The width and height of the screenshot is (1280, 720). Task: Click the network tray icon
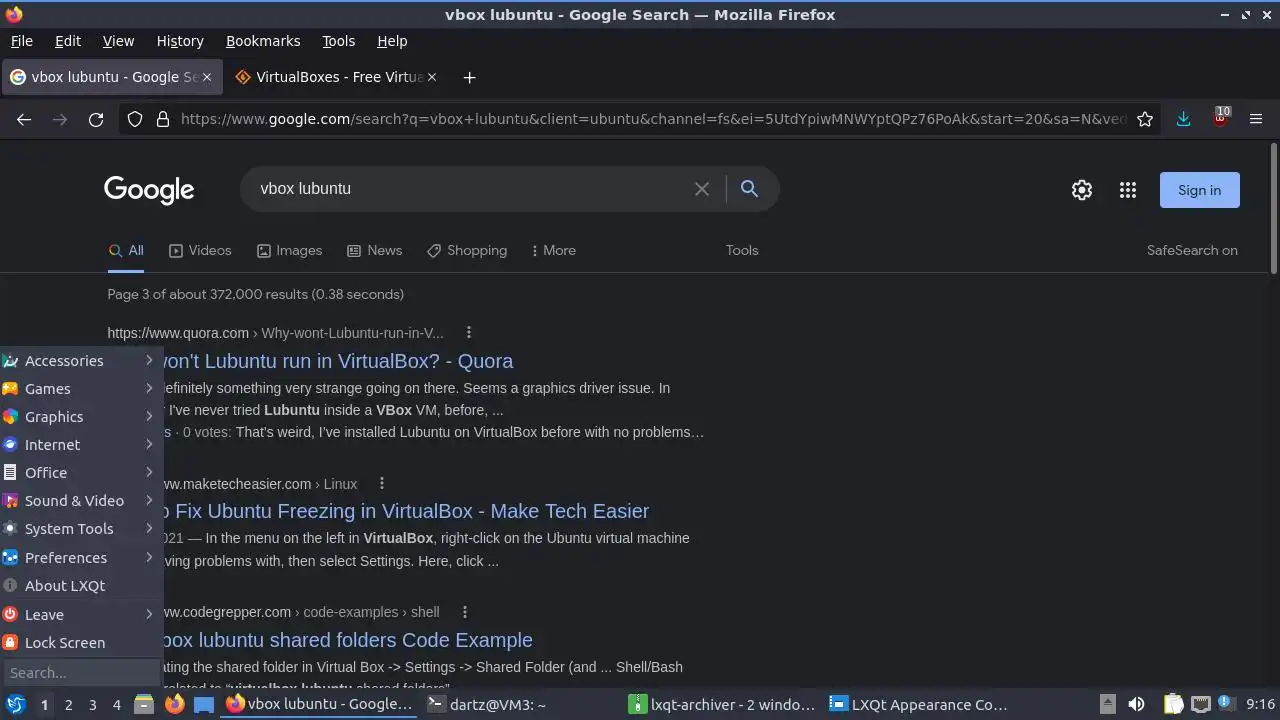[x=1201, y=705]
